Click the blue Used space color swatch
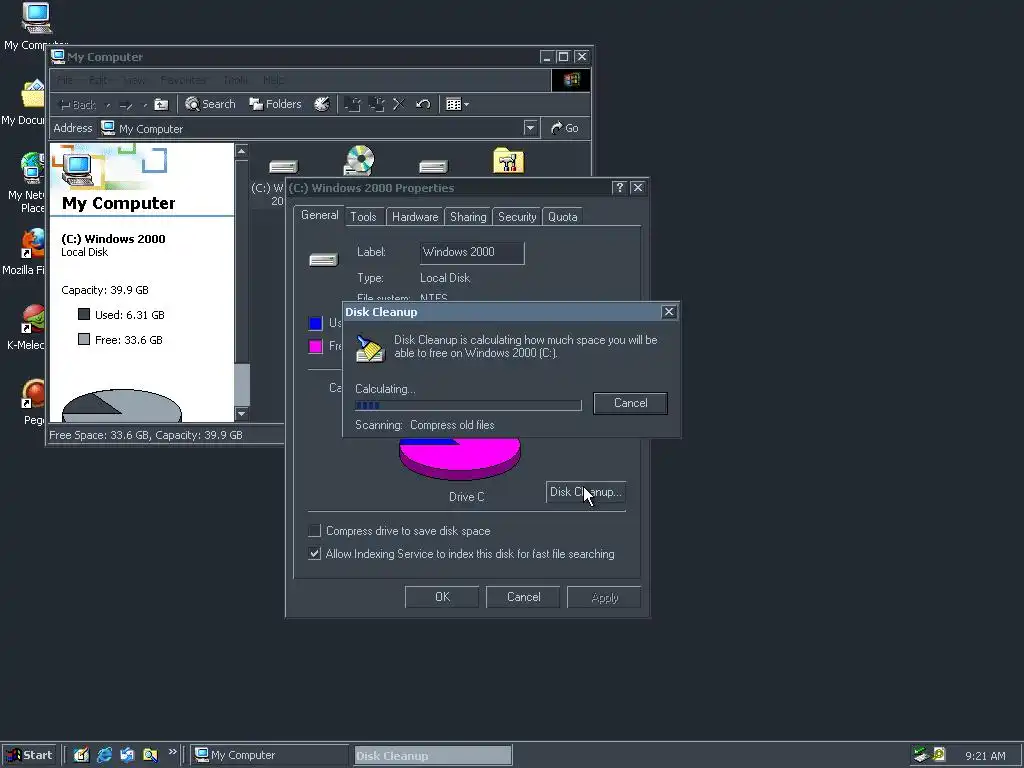 pyautogui.click(x=315, y=323)
